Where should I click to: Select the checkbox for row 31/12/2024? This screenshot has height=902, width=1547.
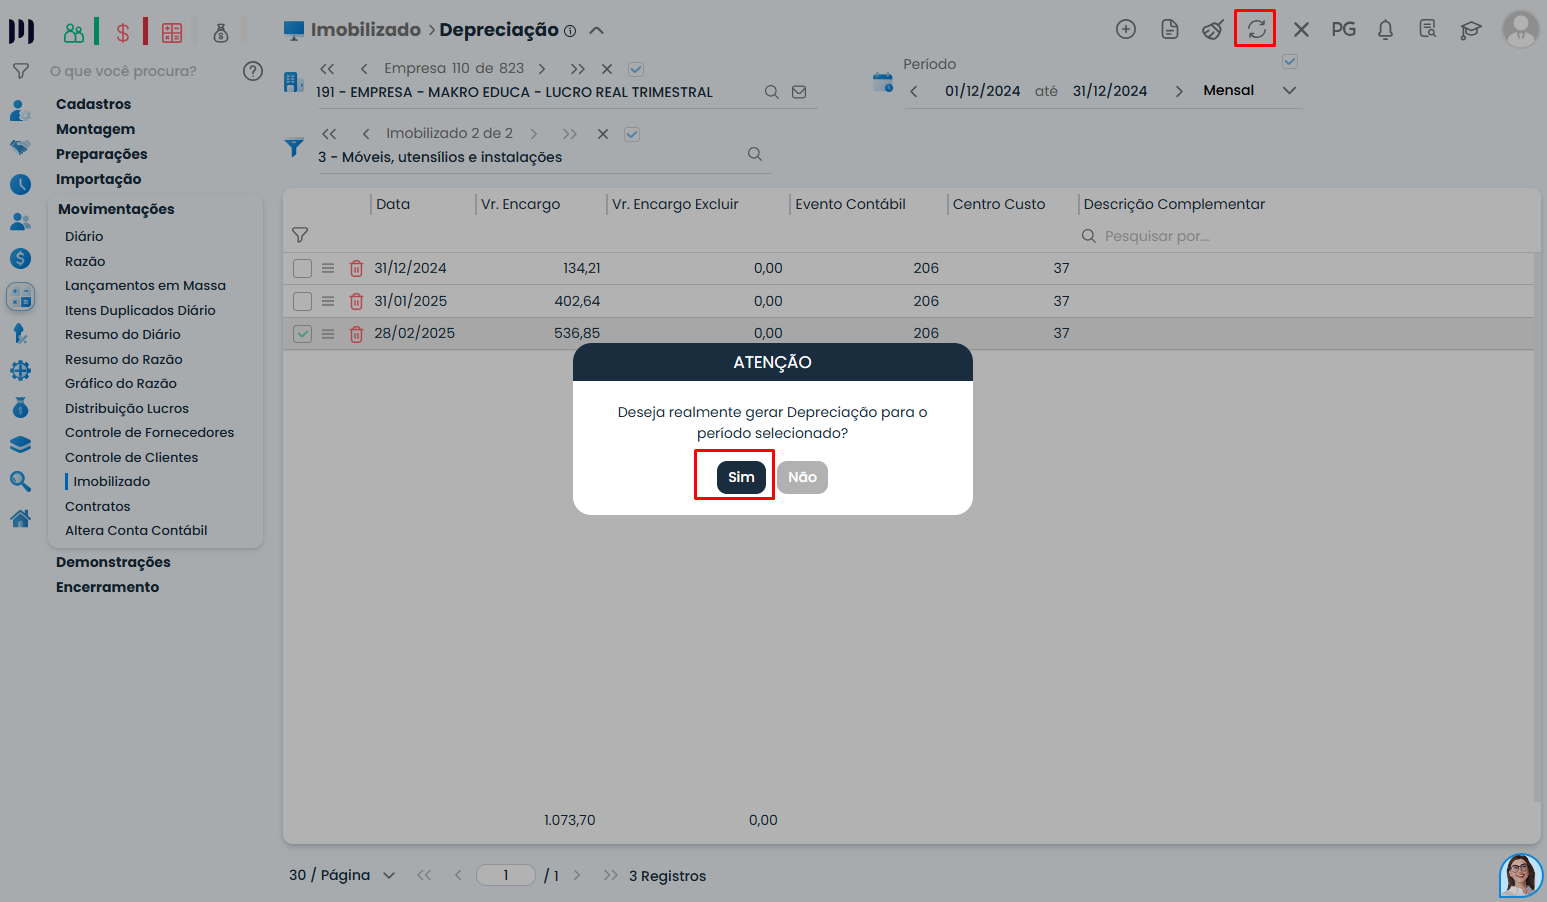(302, 268)
